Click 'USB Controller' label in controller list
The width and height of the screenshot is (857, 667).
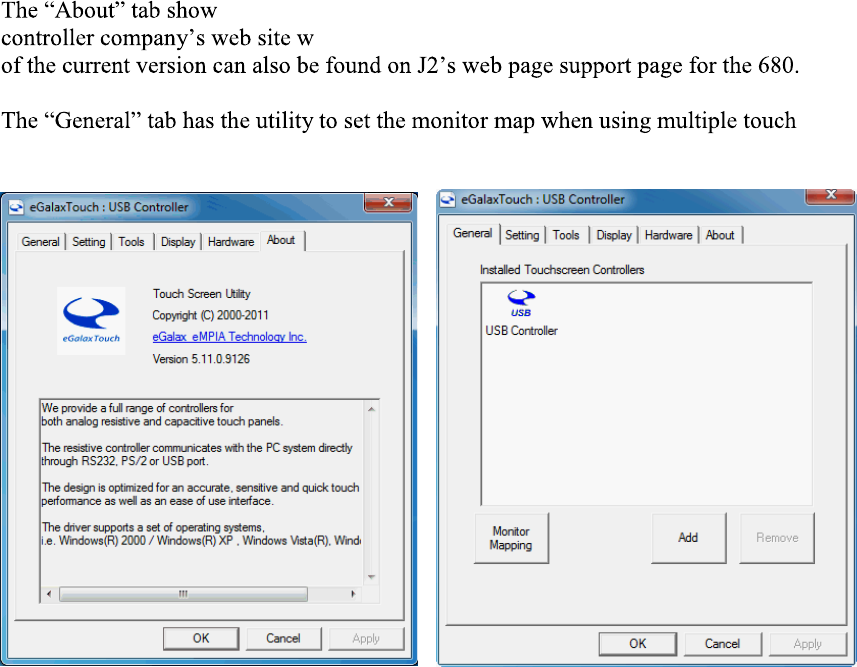[521, 331]
